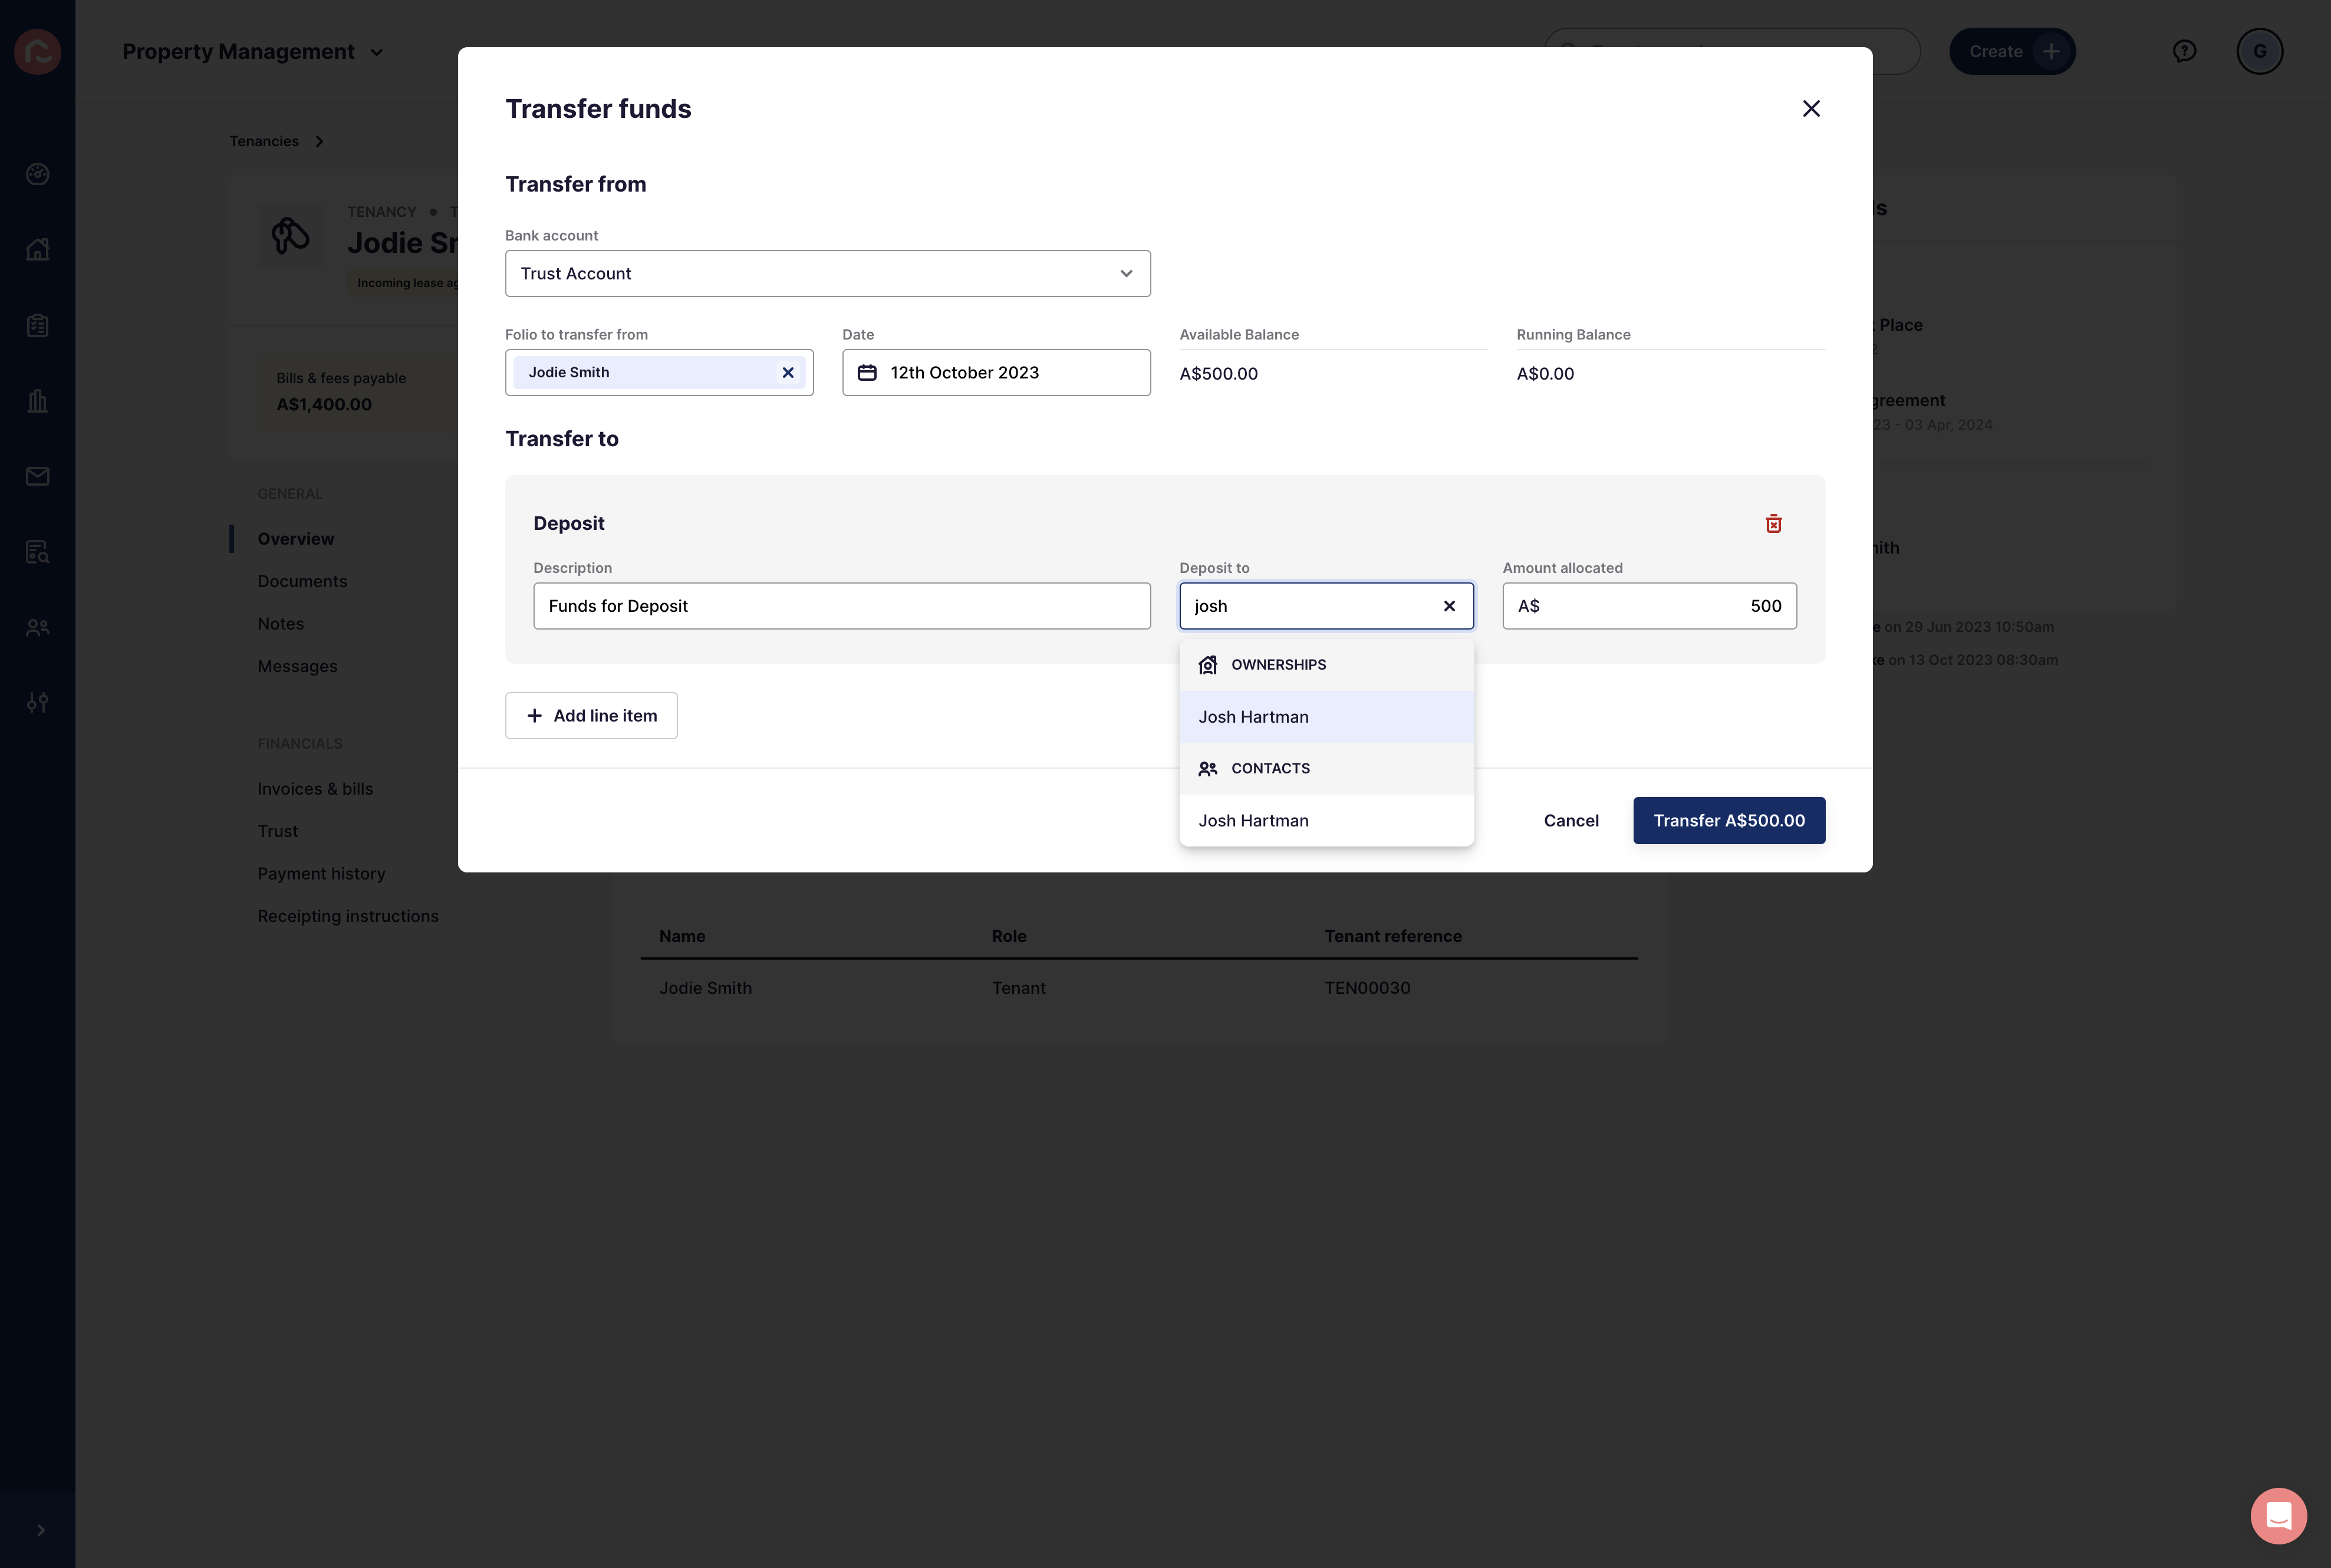Open the support chat bubble
This screenshot has width=2331, height=1568.
[x=2278, y=1515]
